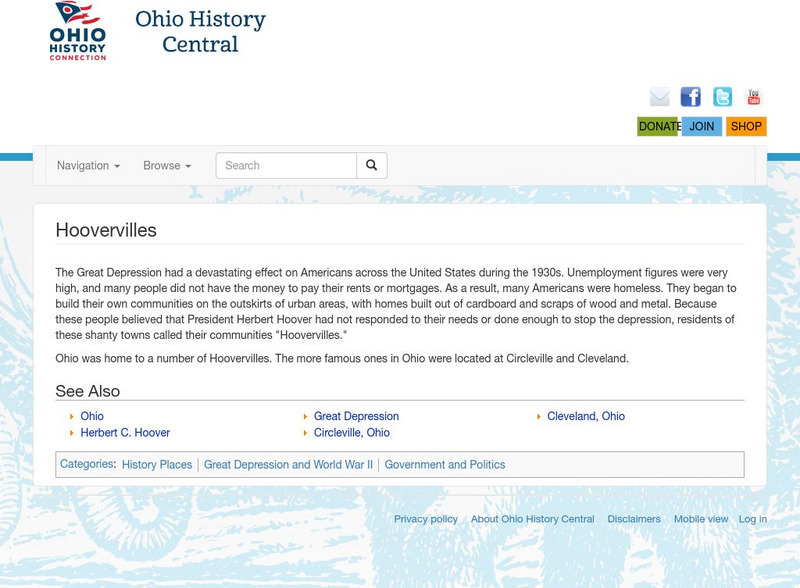This screenshot has height=588, width=800.
Task: Click the Log in link
Action: pos(753,519)
